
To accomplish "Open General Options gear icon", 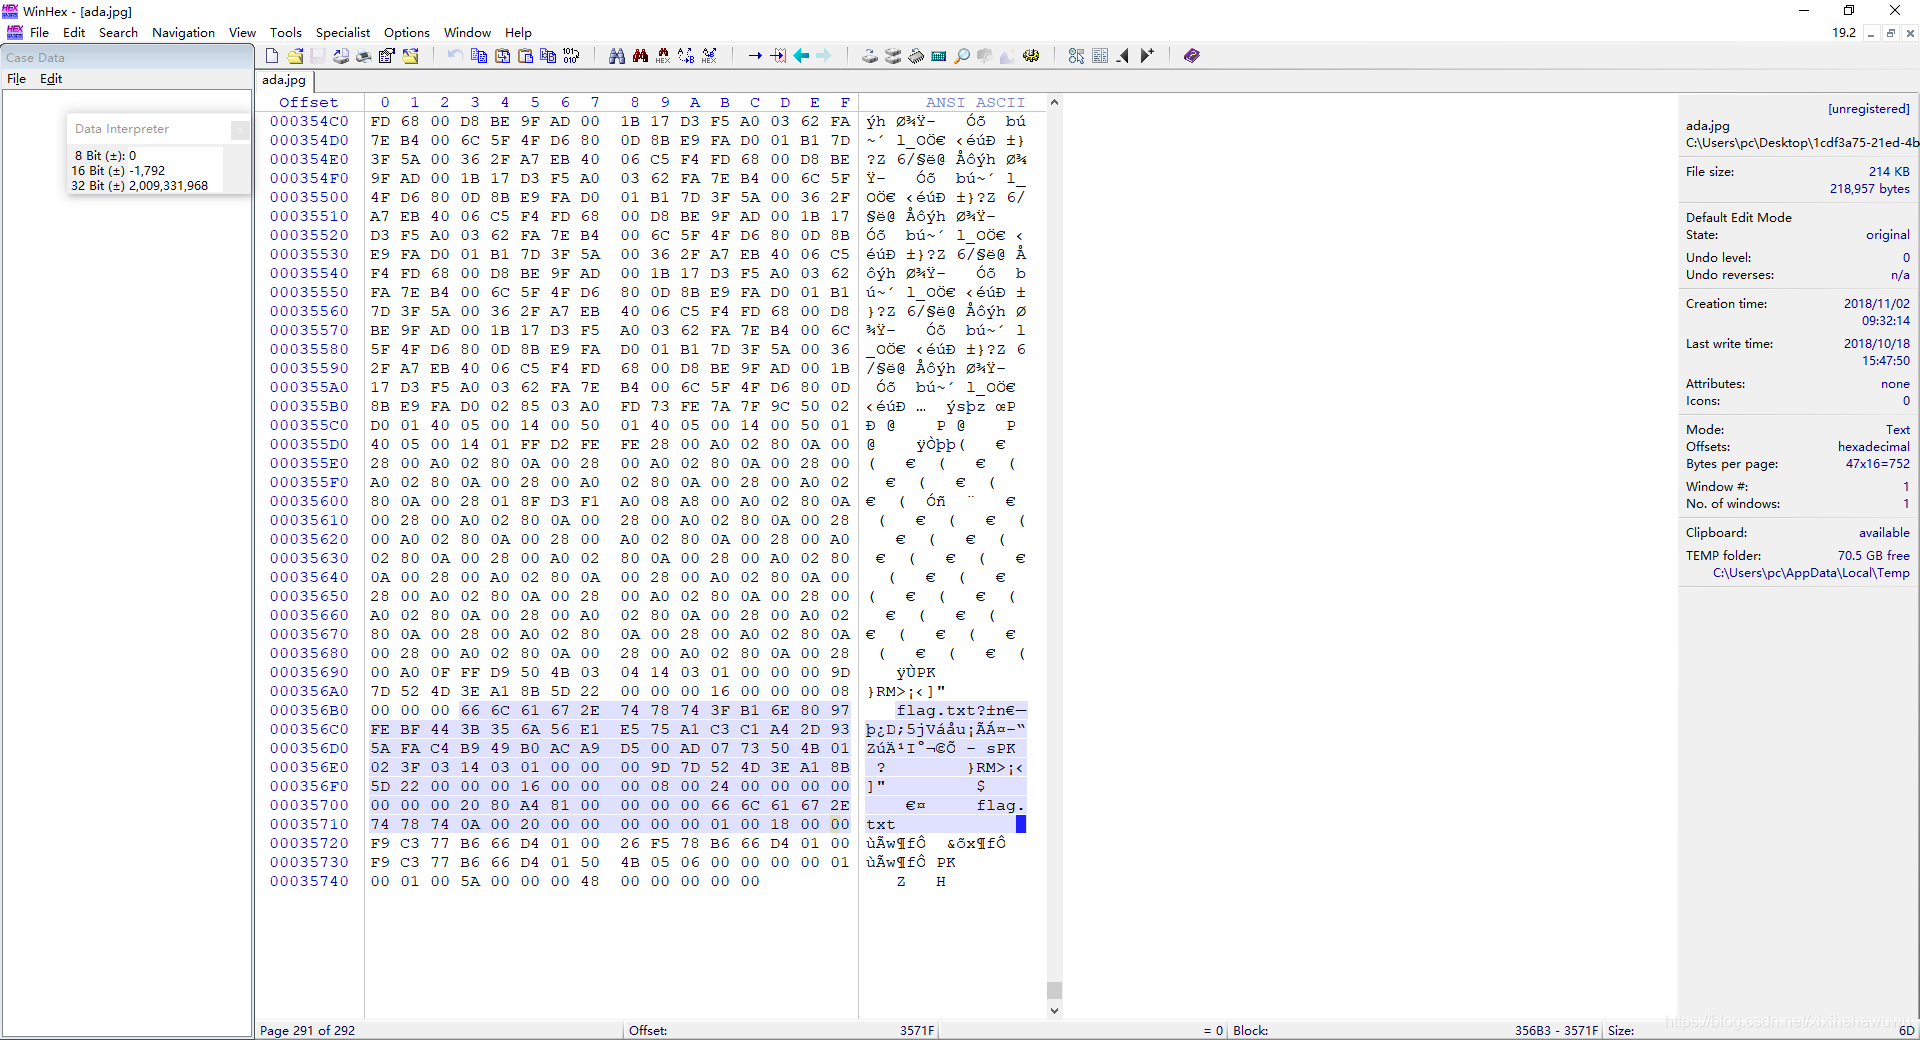I will [x=1030, y=56].
